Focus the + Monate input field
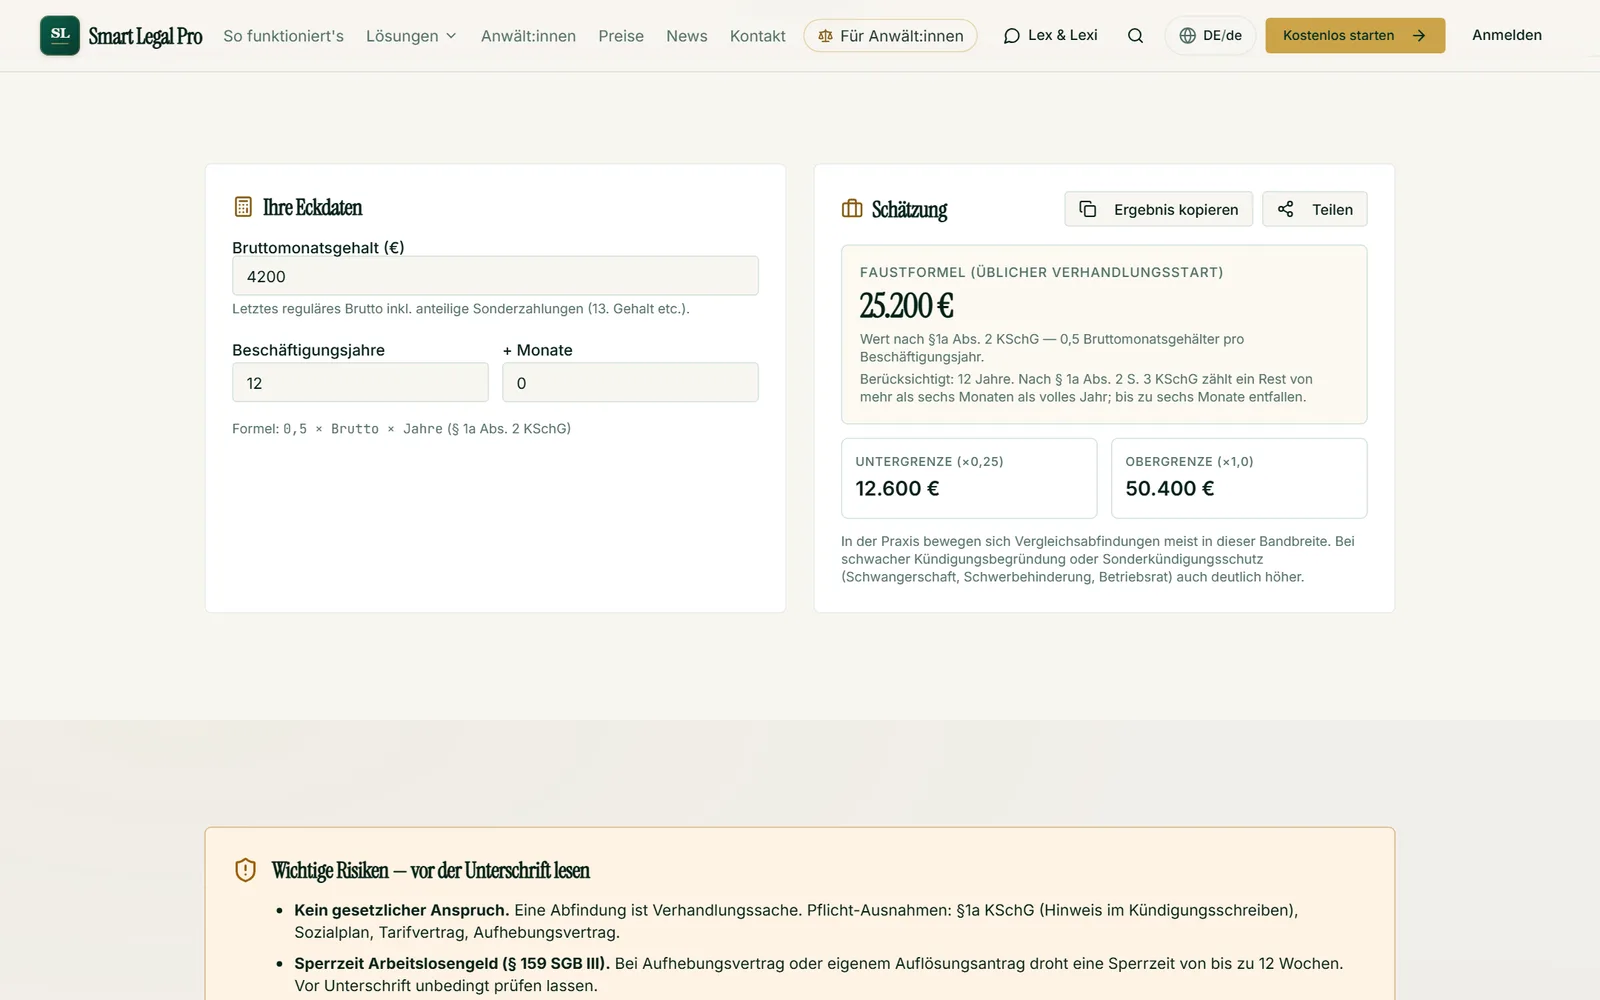 [630, 383]
